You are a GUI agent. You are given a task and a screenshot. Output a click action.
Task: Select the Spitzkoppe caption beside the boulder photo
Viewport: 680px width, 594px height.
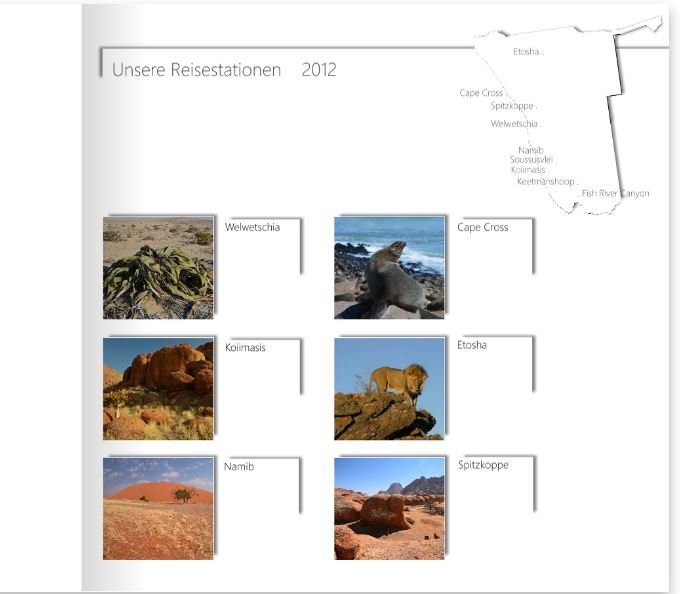coord(484,465)
